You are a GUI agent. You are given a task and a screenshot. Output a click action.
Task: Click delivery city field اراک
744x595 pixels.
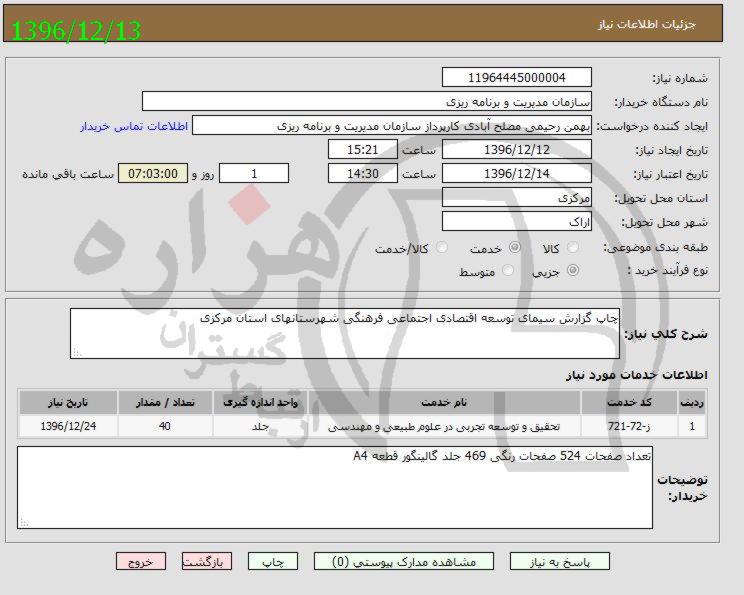[517, 222]
